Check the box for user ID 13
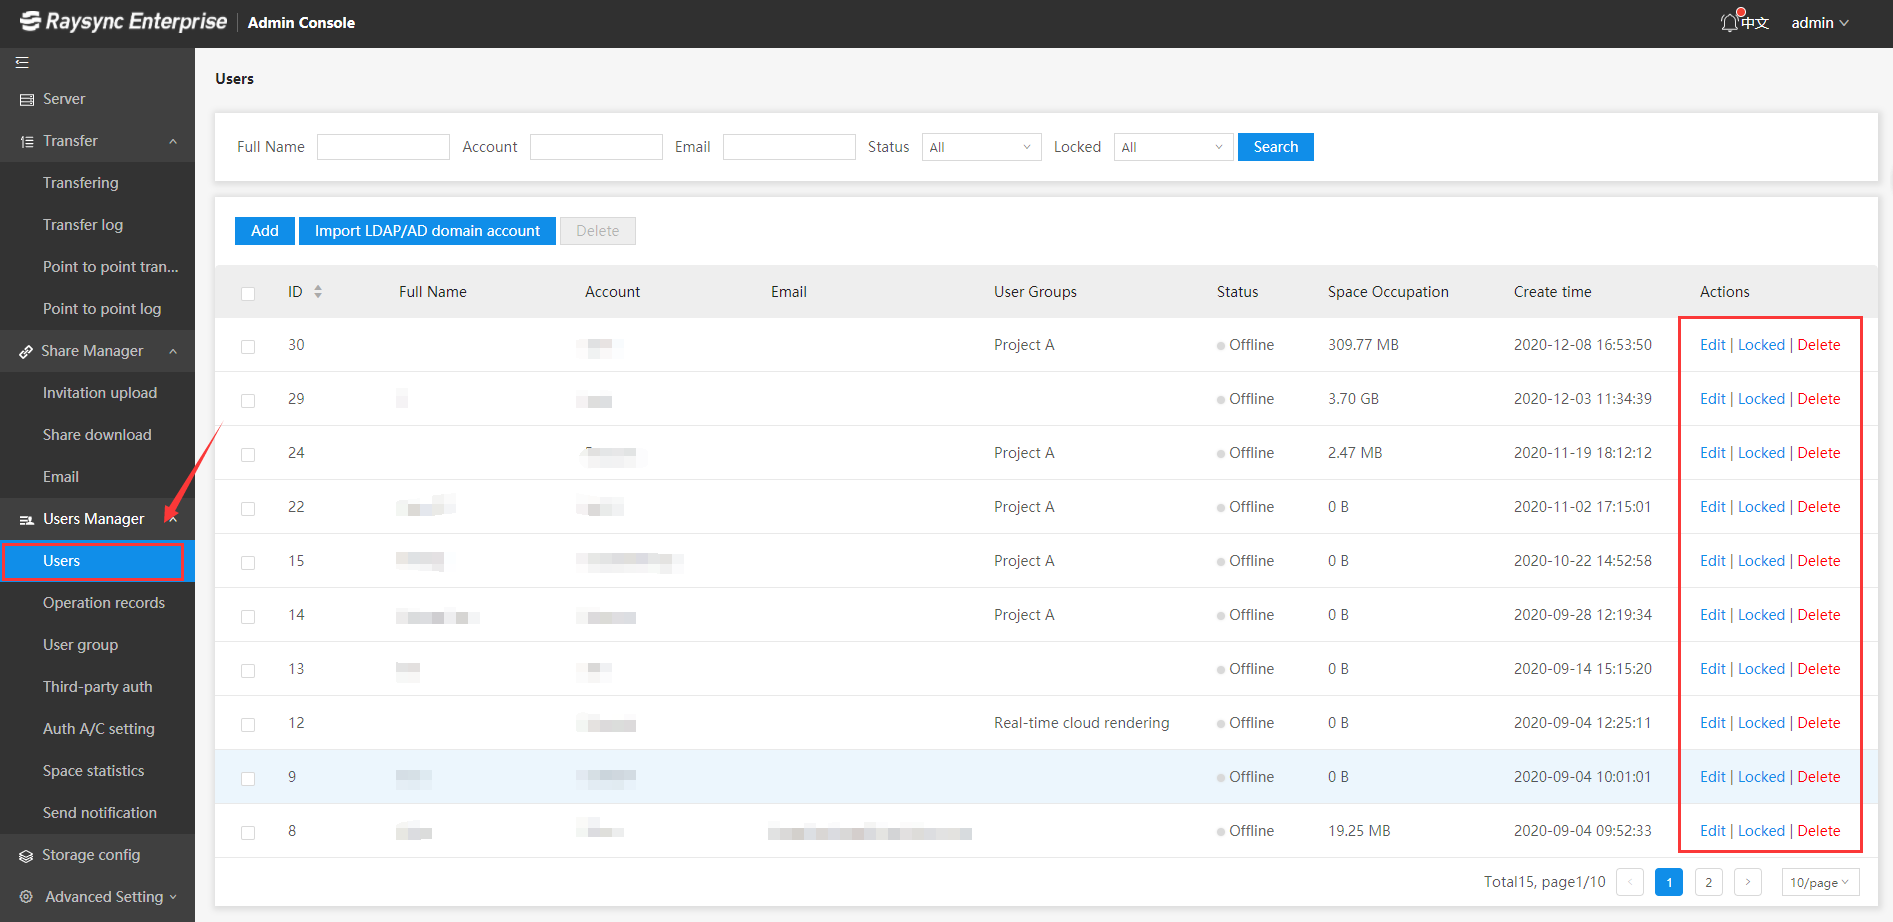 click(248, 671)
